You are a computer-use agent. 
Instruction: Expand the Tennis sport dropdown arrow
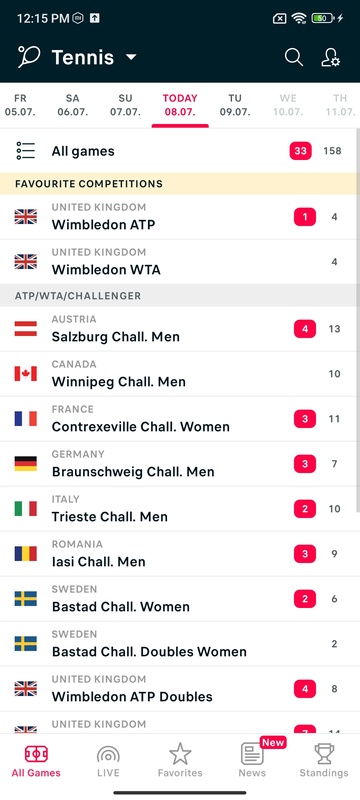[x=131, y=57]
